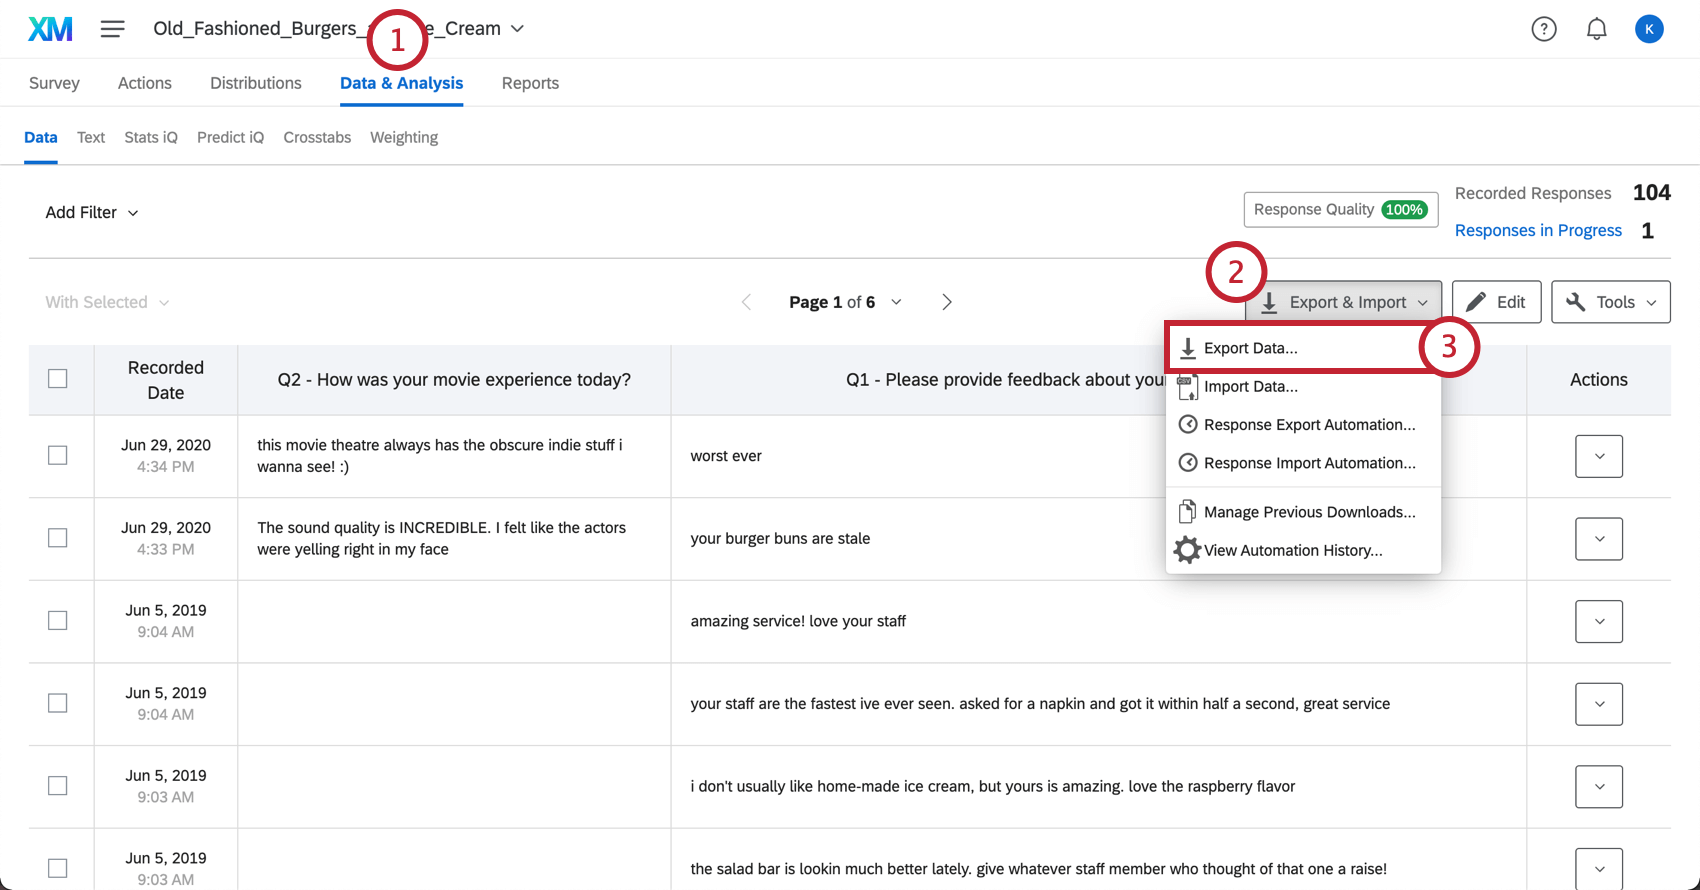Expand the Add Filter dropdown
The height and width of the screenshot is (890, 1700).
point(91,212)
